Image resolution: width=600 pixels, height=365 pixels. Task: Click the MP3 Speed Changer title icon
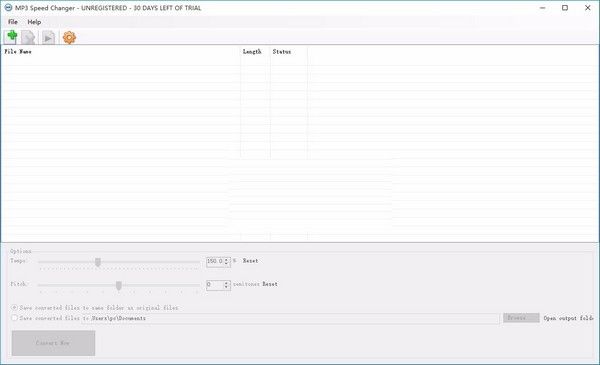(x=8, y=8)
